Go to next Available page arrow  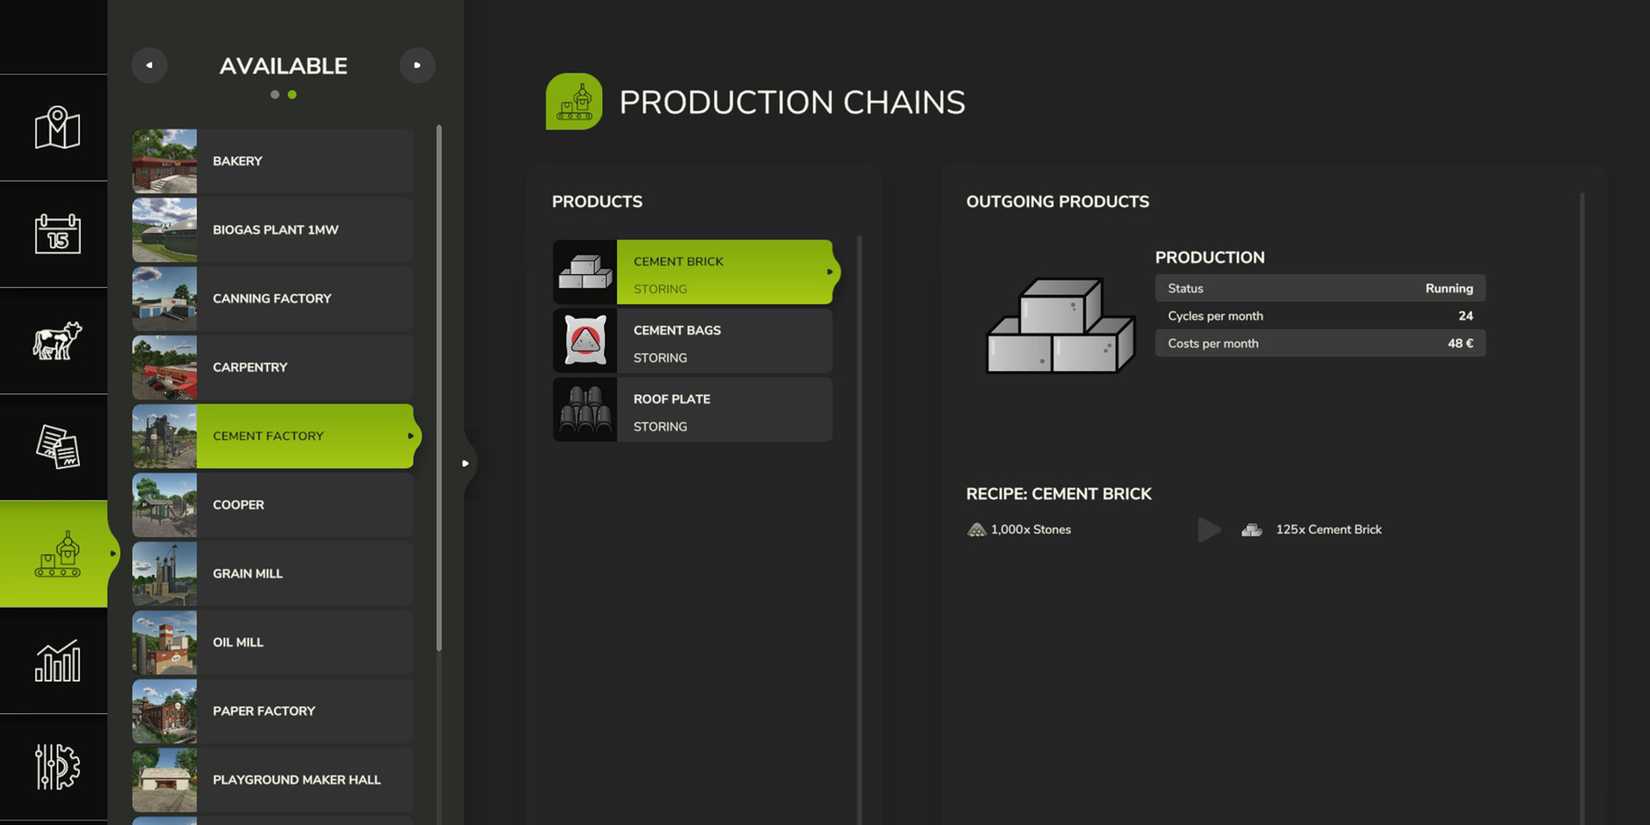[x=417, y=66]
